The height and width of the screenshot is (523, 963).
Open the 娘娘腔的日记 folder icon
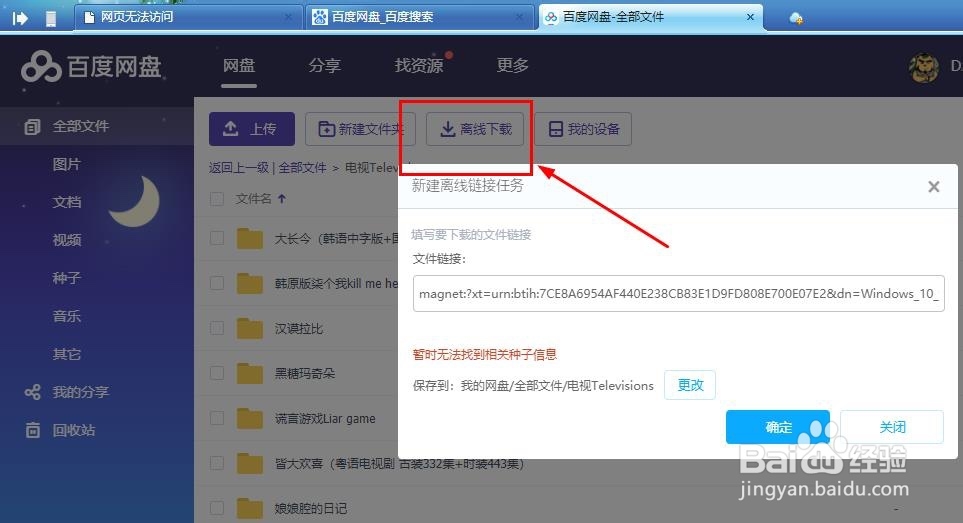[x=250, y=508]
